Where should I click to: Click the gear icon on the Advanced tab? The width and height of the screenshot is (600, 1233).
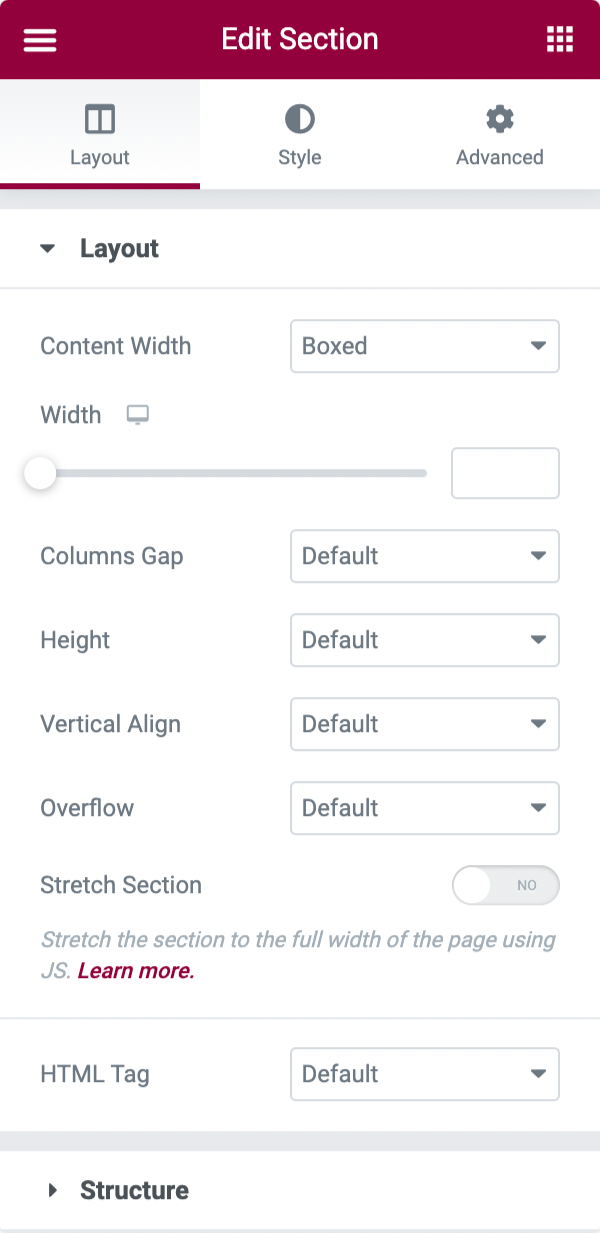pyautogui.click(x=499, y=117)
